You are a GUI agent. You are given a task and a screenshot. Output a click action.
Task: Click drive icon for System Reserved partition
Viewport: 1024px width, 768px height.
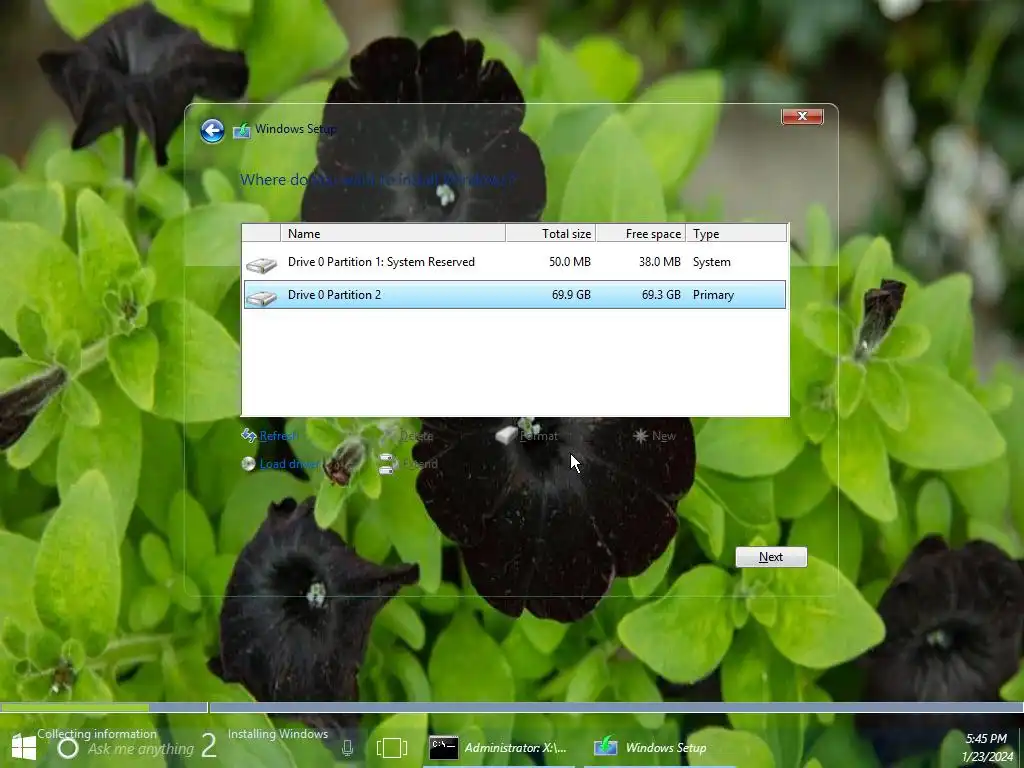[261, 264]
